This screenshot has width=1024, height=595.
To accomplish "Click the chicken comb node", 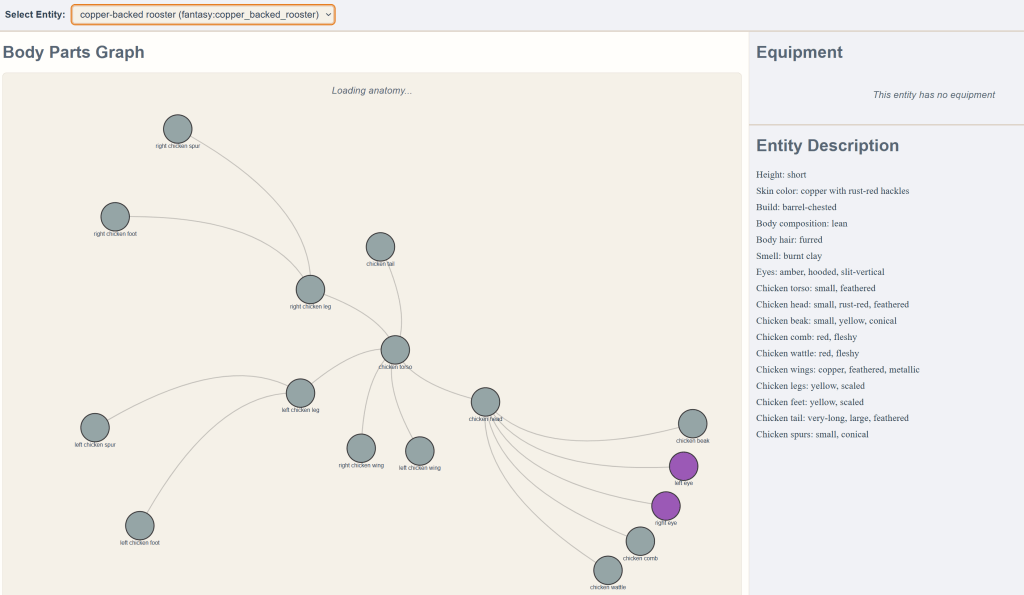I will coord(640,542).
